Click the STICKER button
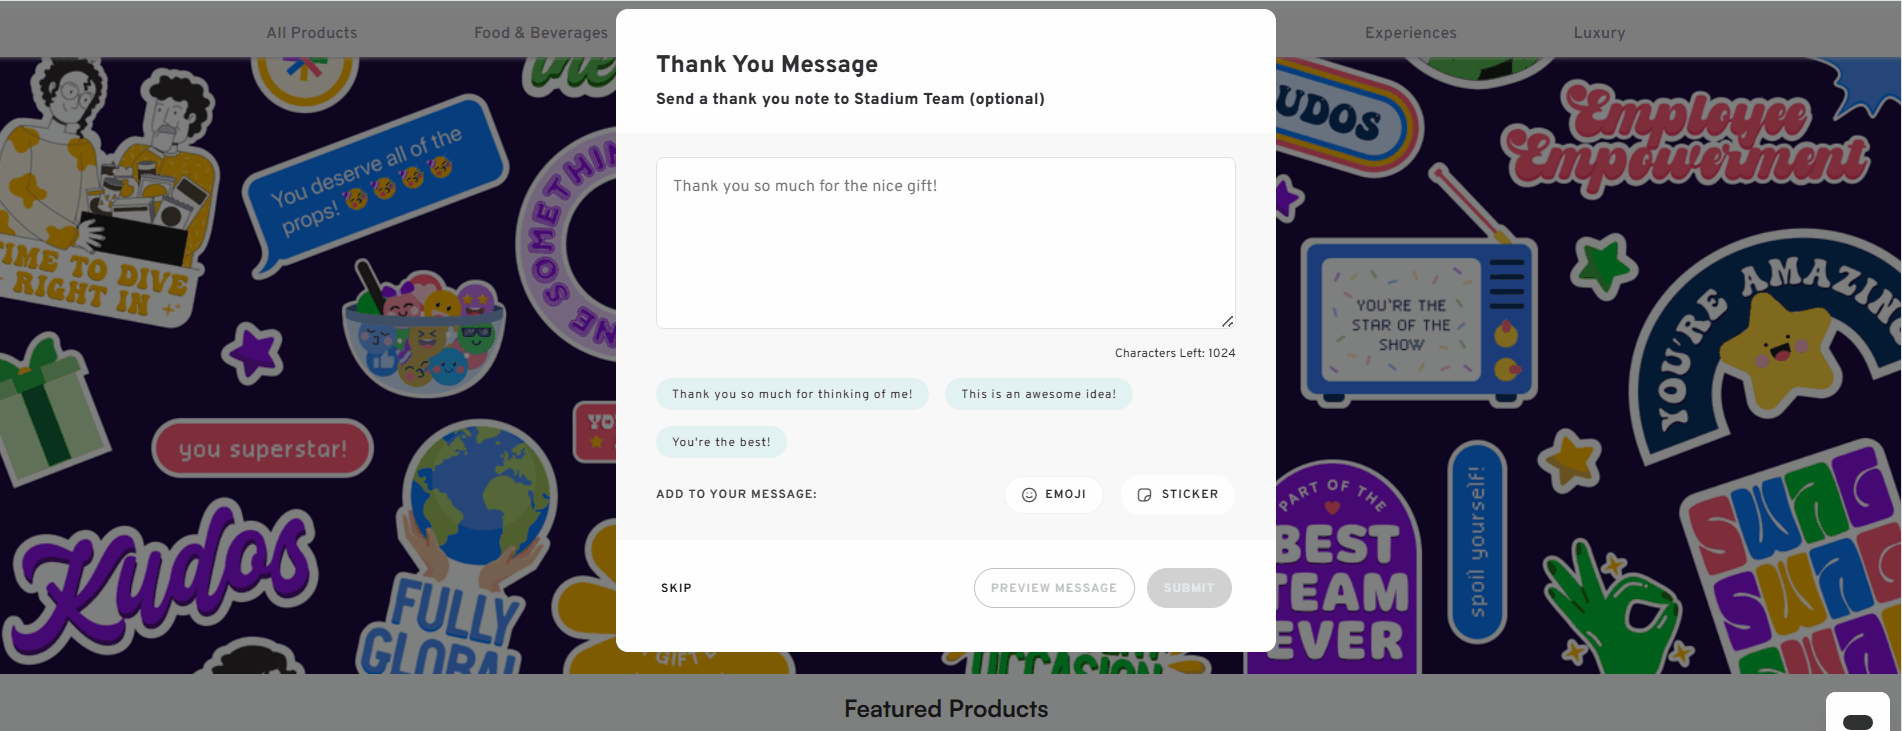The image size is (1902, 731). pyautogui.click(x=1177, y=494)
